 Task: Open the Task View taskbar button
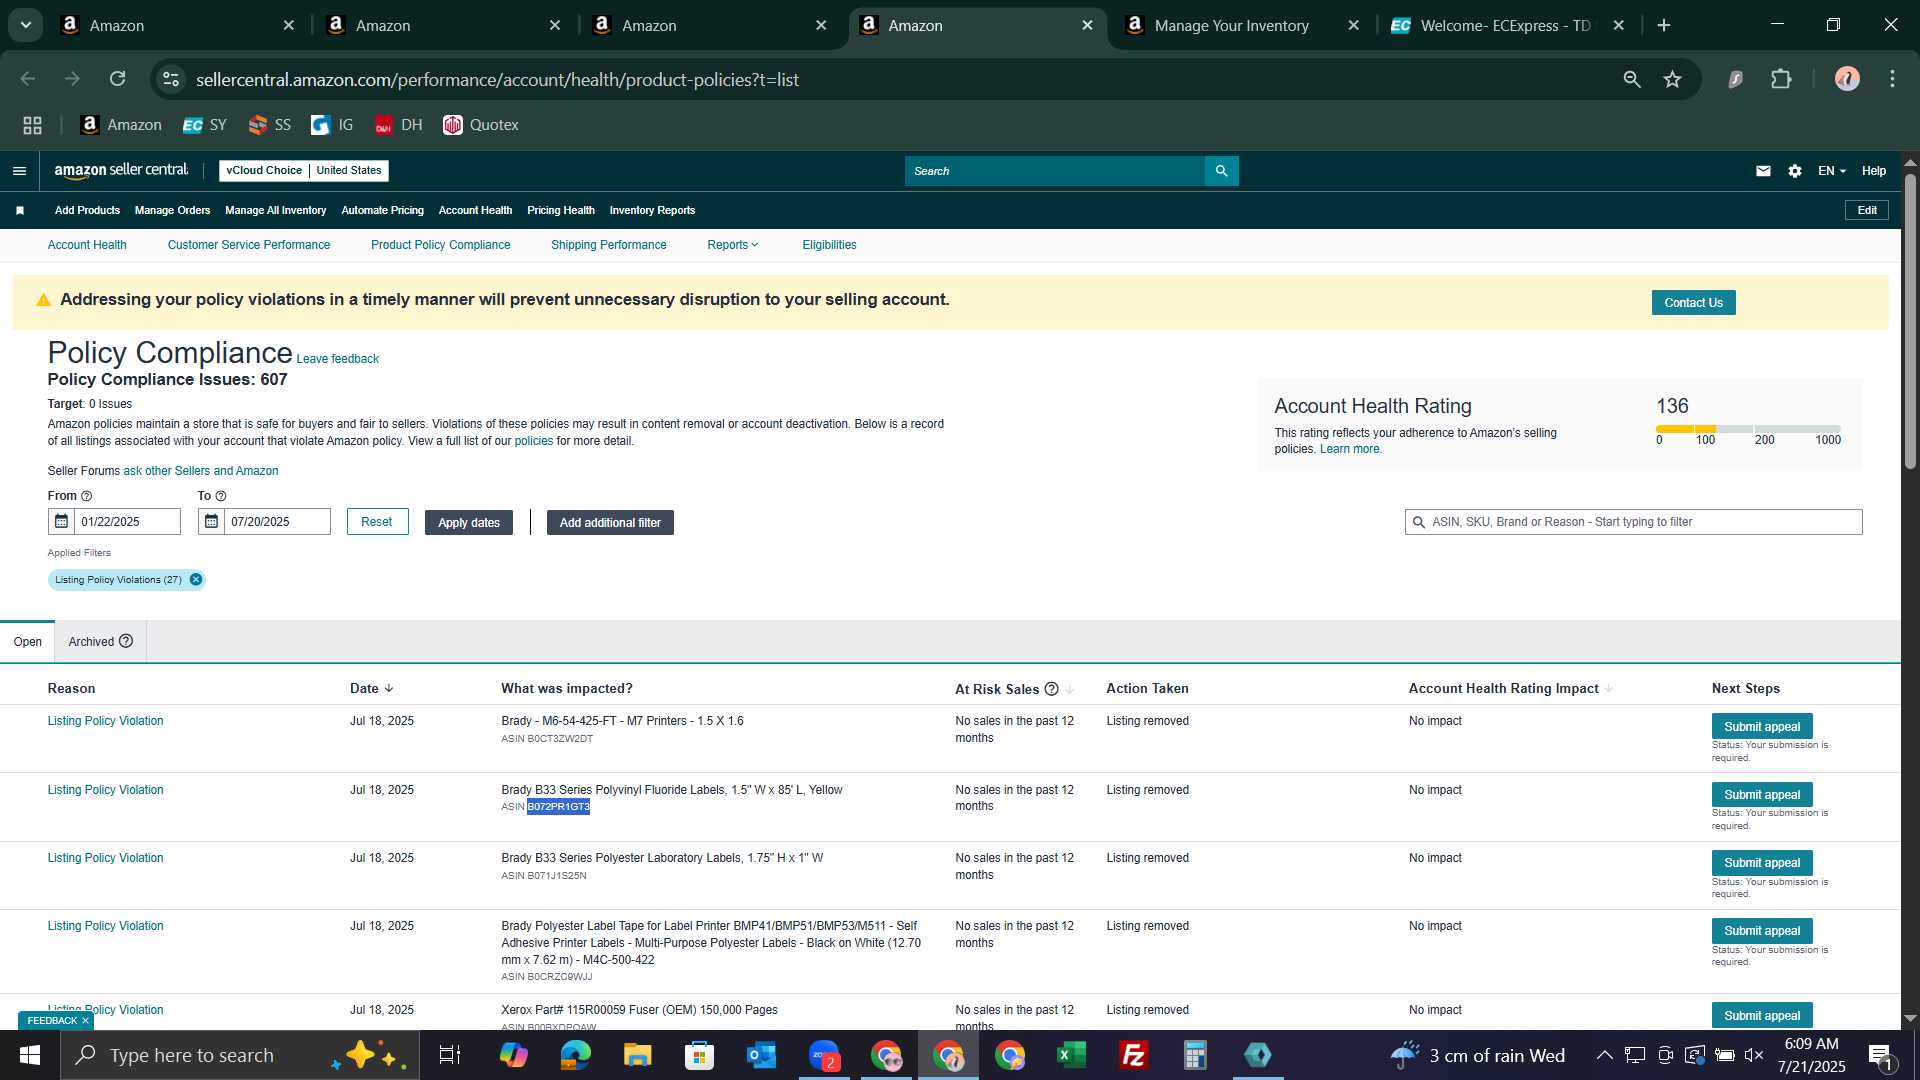[450, 1055]
